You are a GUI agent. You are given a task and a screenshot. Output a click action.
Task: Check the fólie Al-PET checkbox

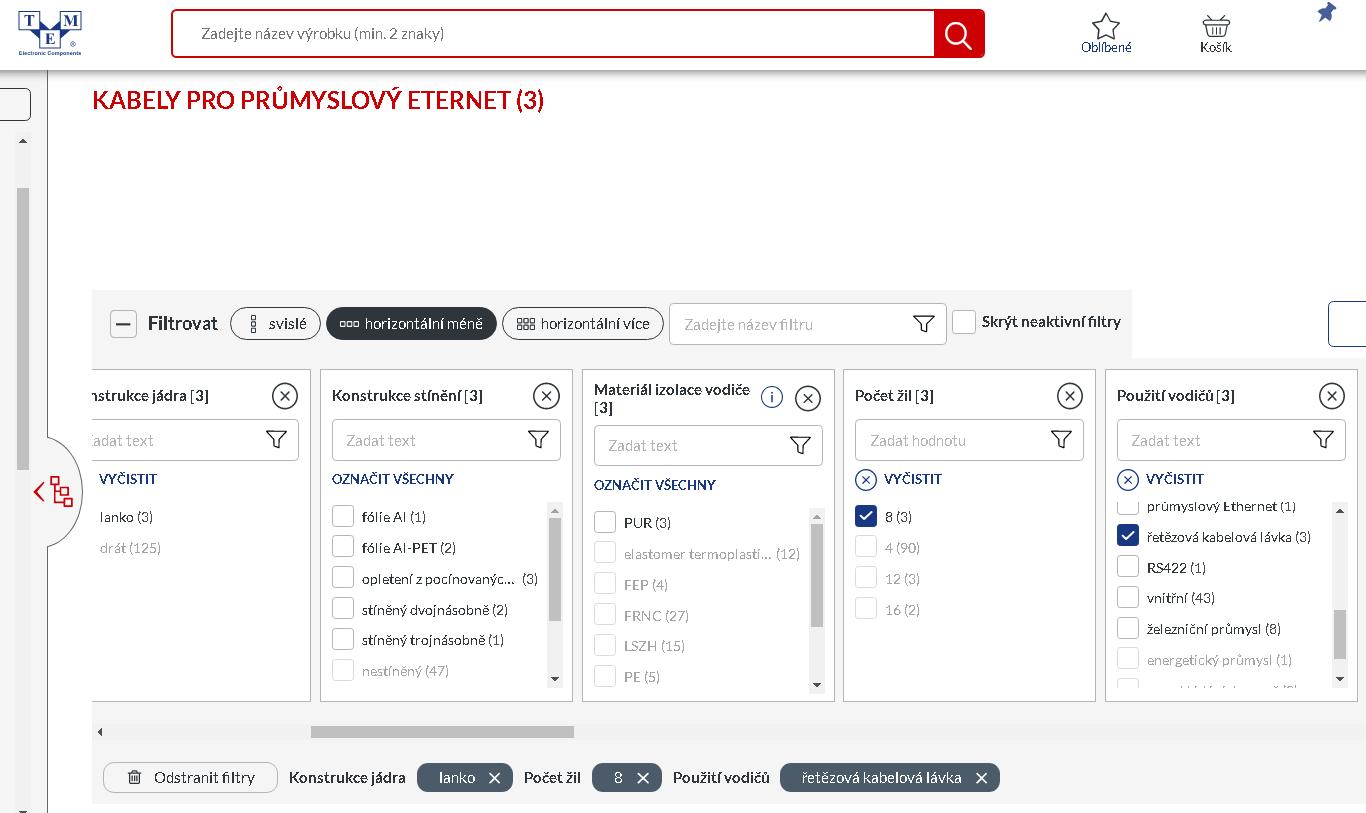pos(343,547)
